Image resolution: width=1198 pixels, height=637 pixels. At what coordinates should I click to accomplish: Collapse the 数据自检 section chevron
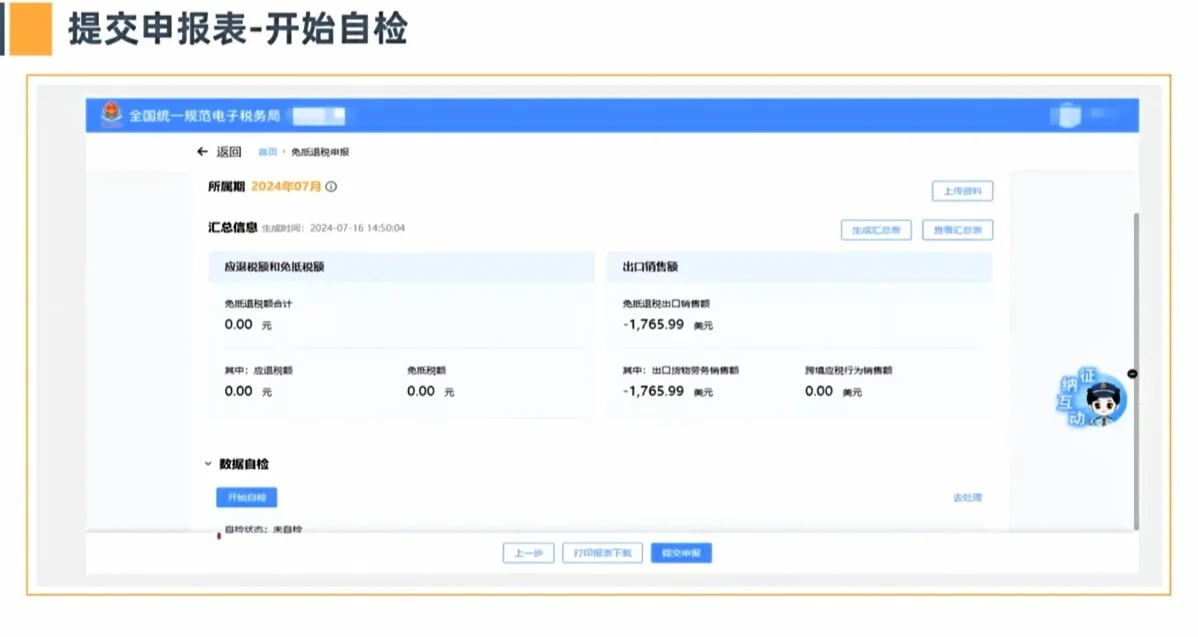(x=206, y=463)
